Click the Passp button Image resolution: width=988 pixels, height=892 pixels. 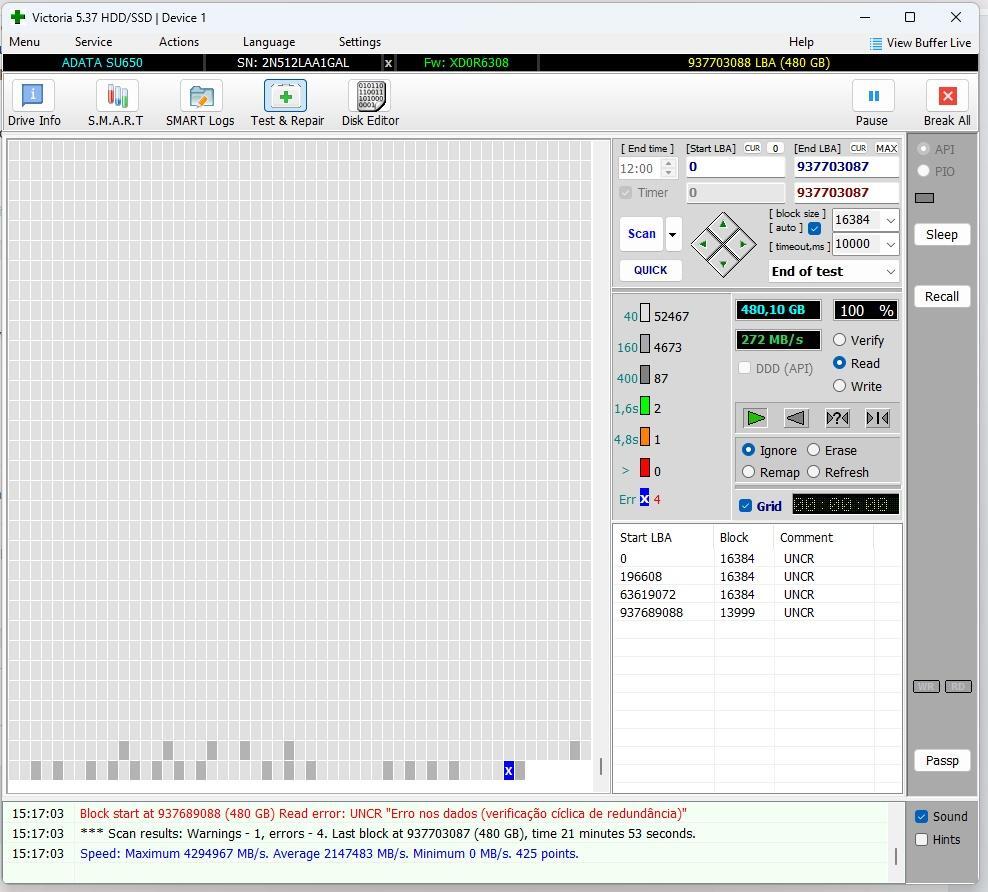pyautogui.click(x=941, y=760)
